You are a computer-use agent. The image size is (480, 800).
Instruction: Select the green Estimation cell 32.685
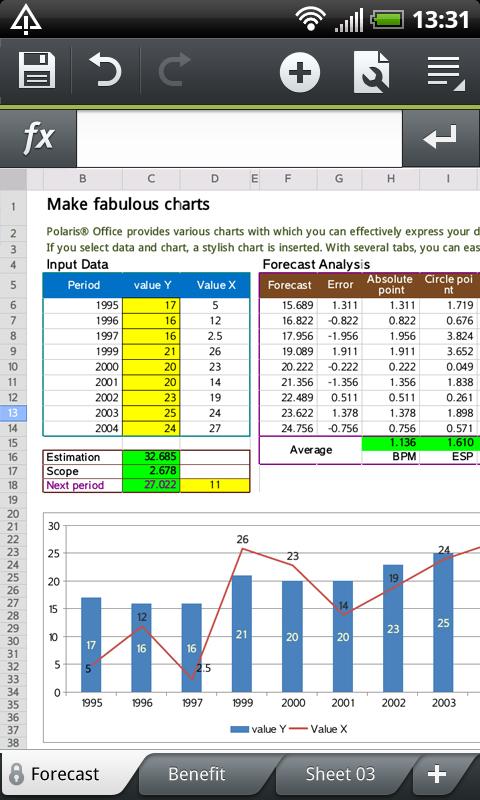(x=151, y=457)
